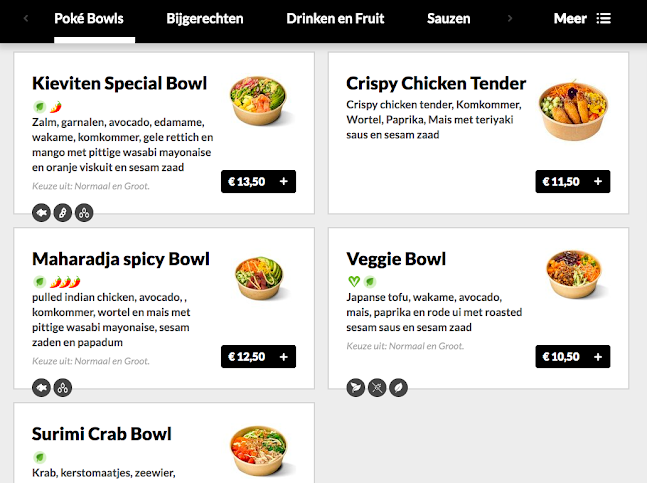Click the fish allergen icon under Kieviten Special Bowl
The image size is (647, 483).
(41, 212)
